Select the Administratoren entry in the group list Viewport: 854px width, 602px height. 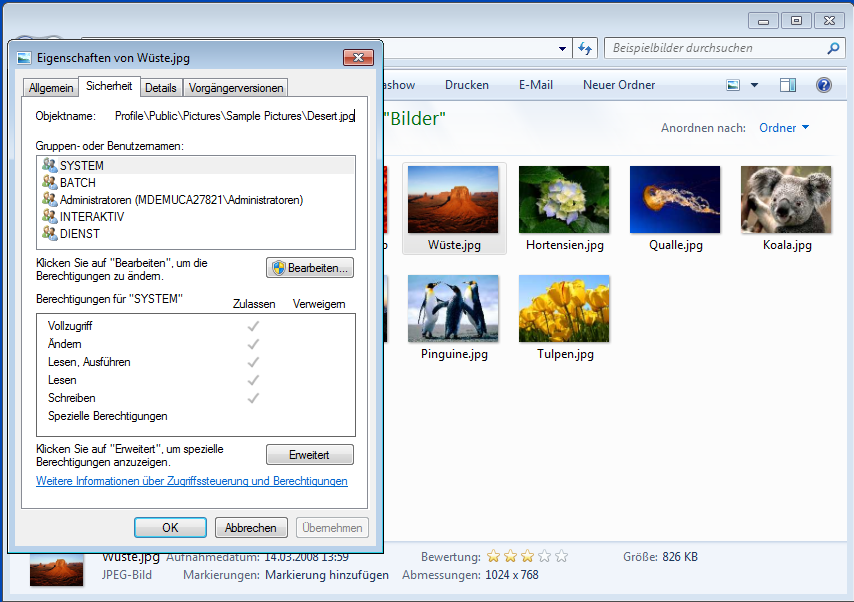[x=180, y=200]
